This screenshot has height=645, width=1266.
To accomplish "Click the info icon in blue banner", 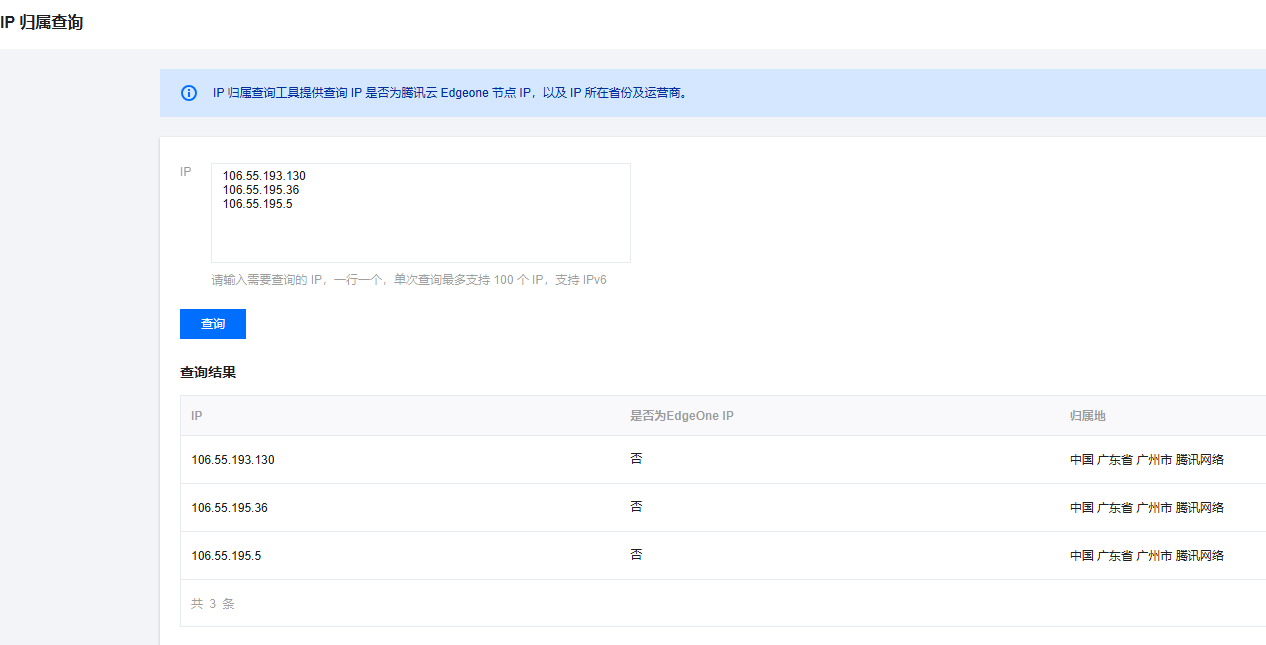I will (x=189, y=93).
